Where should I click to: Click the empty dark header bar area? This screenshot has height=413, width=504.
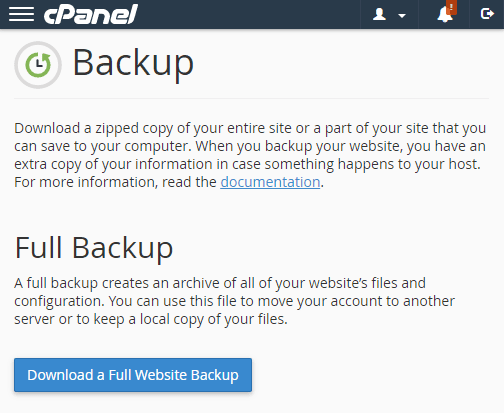(249, 14)
